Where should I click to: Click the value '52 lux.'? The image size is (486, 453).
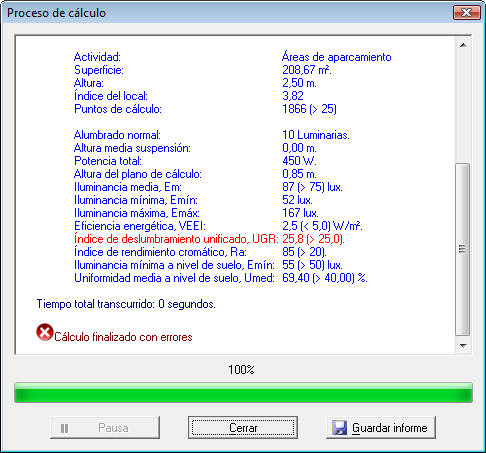click(297, 200)
